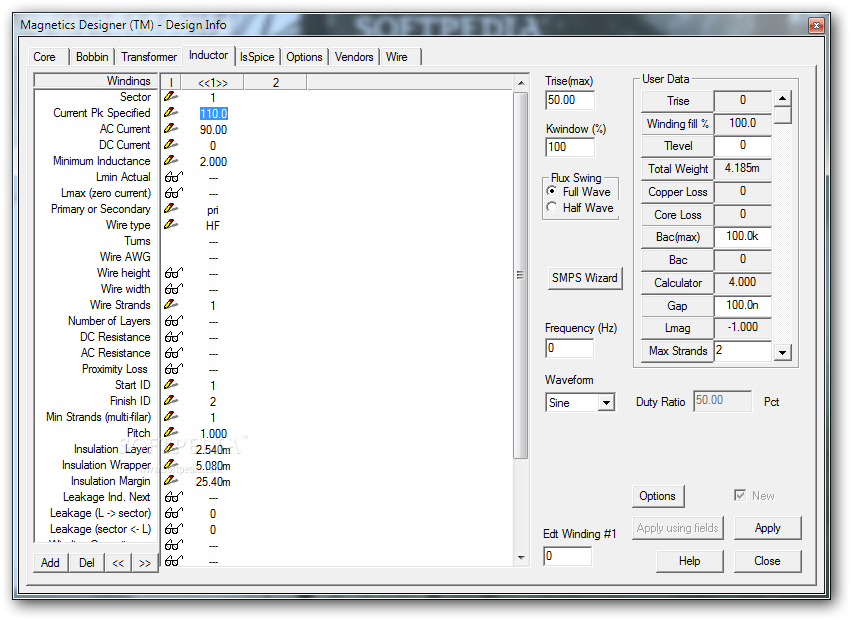The height and width of the screenshot is (620, 851).
Task: Click the Apply button
Action: (767, 528)
